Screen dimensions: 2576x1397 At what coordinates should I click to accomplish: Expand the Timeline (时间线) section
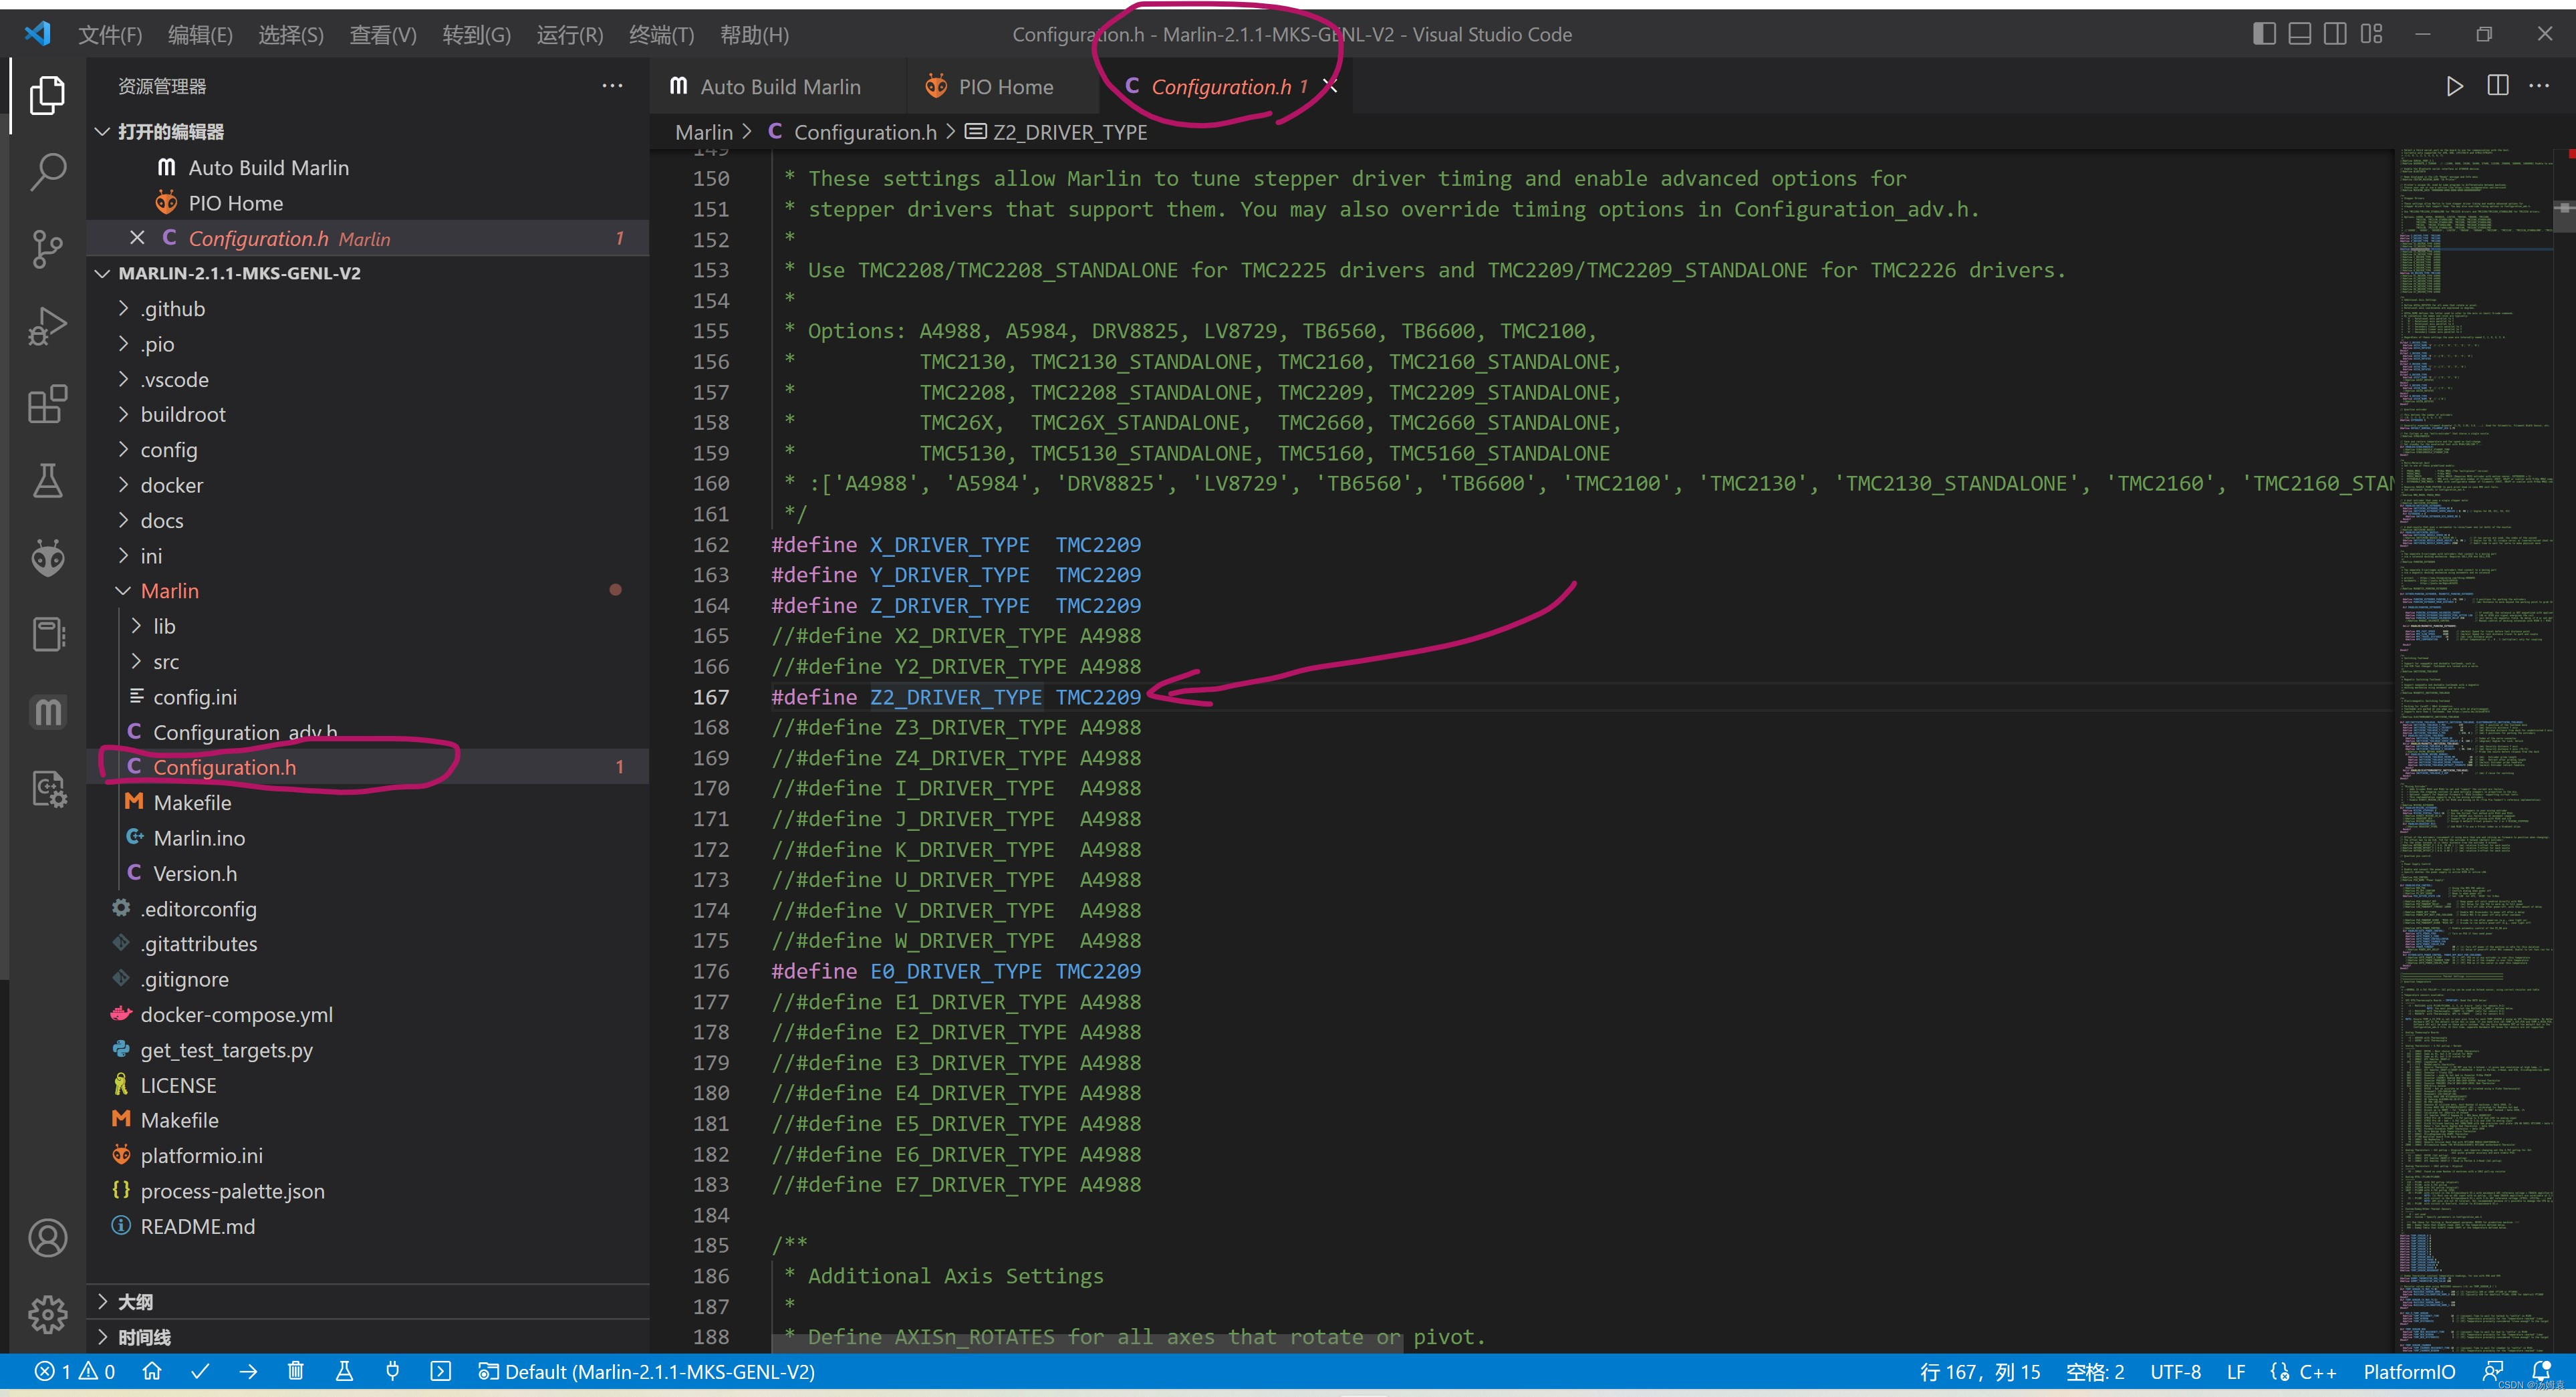point(102,1336)
